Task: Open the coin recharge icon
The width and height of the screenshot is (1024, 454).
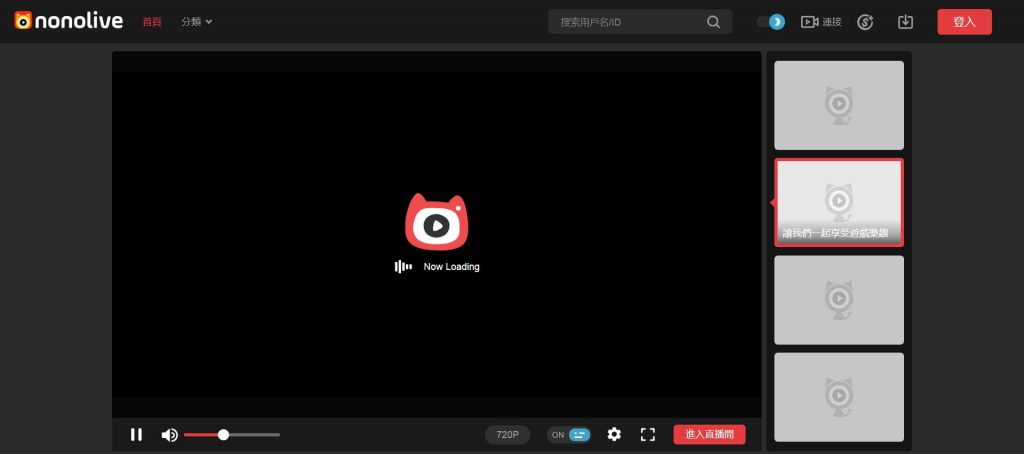Action: click(865, 22)
